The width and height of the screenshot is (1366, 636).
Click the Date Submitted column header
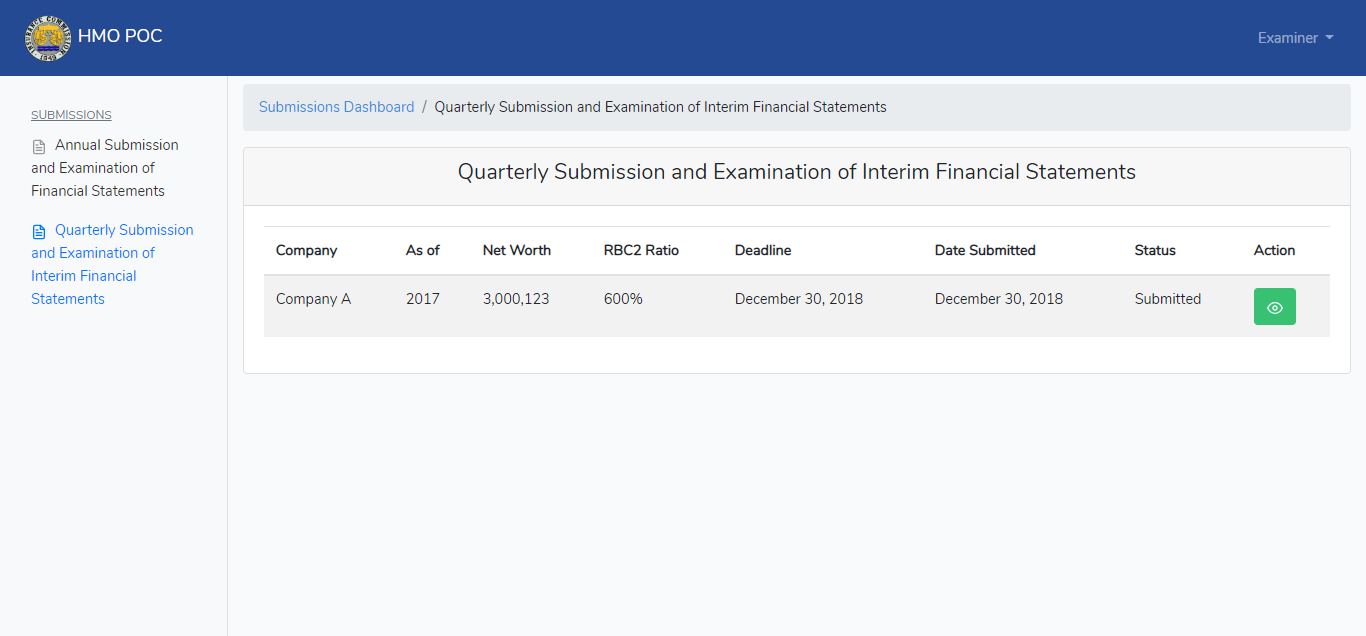coord(985,250)
